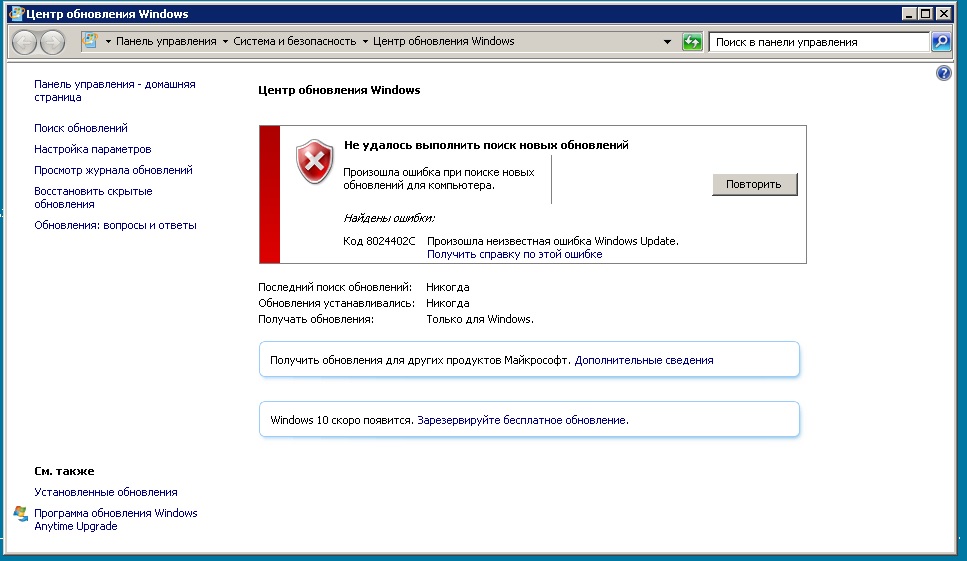Select Система и безопасность breadcrumb
The width and height of the screenshot is (967, 561).
point(295,41)
